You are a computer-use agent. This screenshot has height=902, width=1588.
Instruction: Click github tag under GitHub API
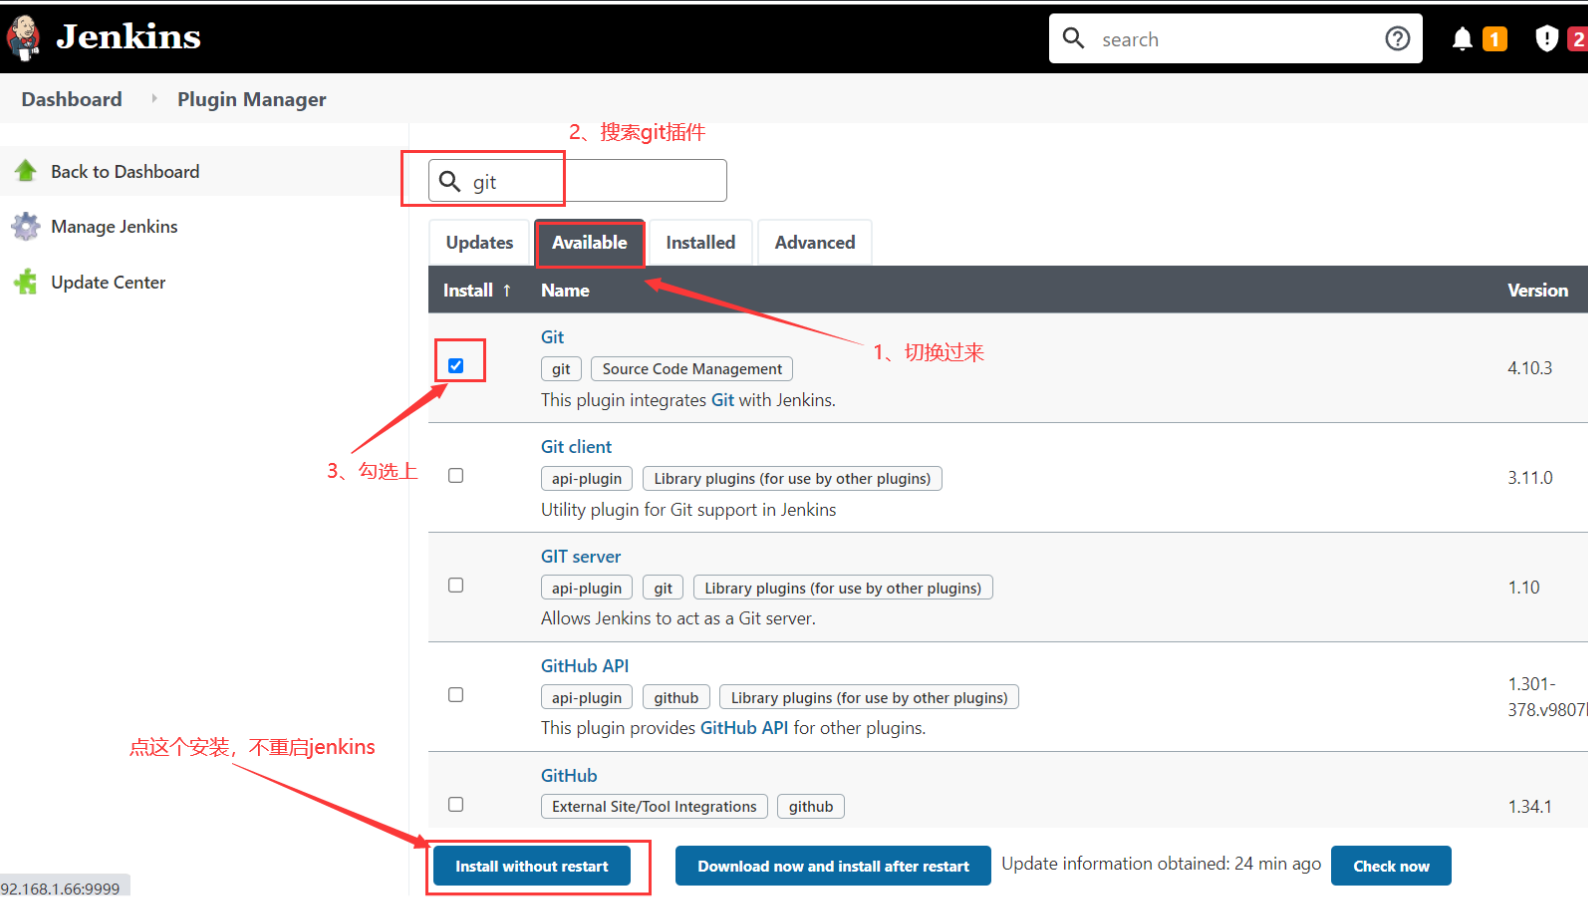[676, 698]
